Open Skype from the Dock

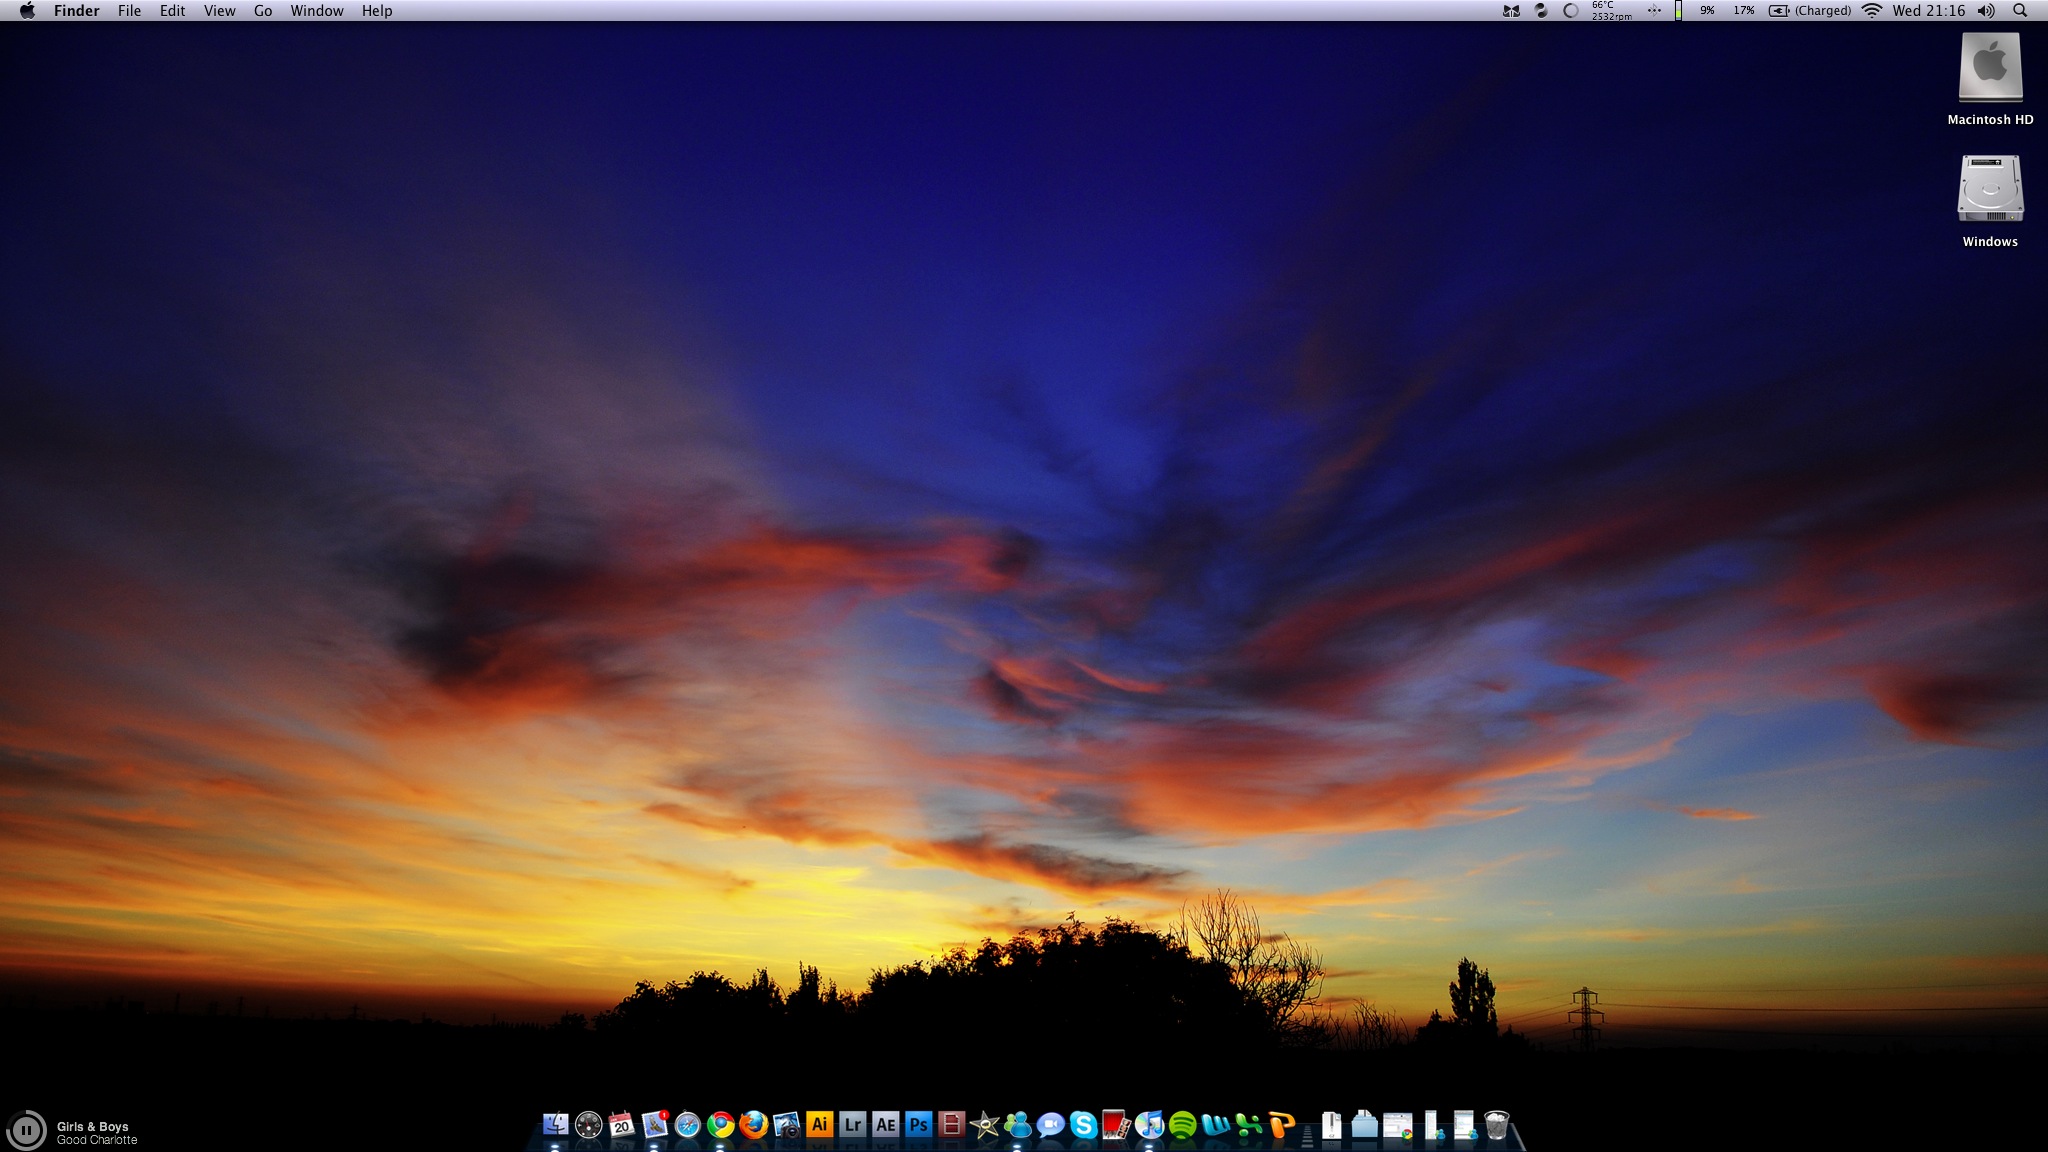pos(1083,1125)
